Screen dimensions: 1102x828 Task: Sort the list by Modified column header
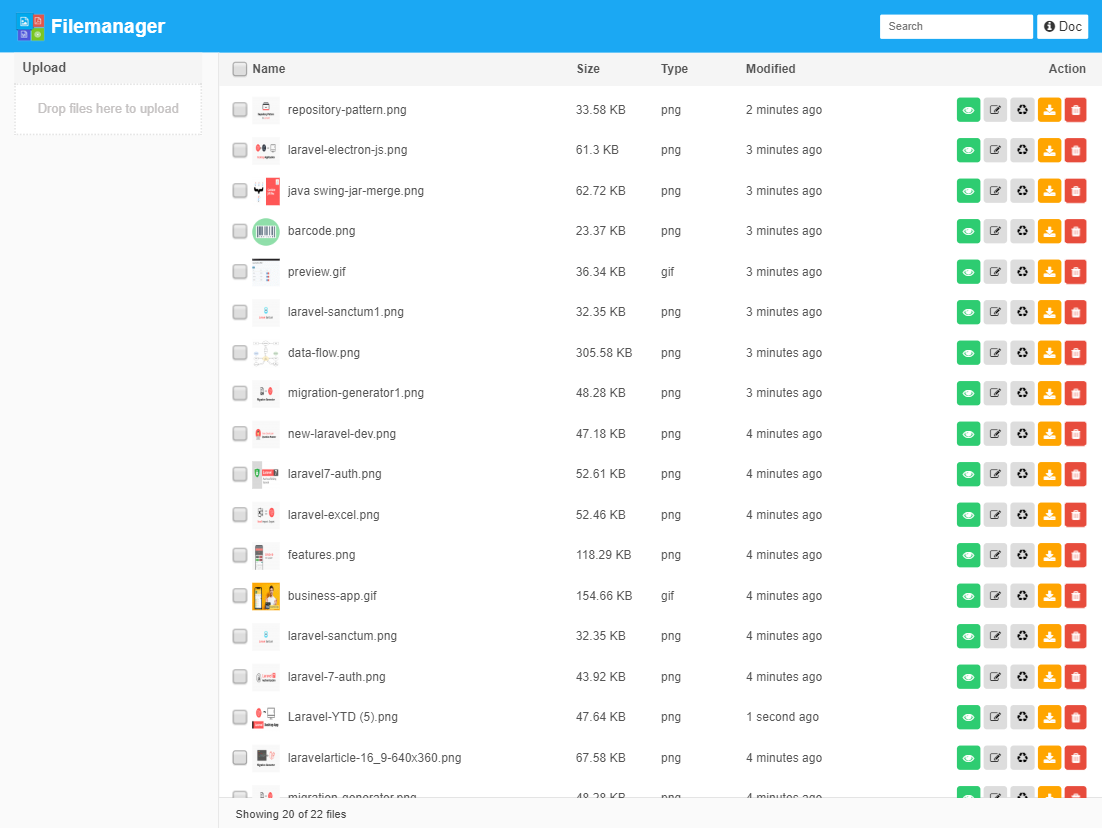(x=770, y=69)
